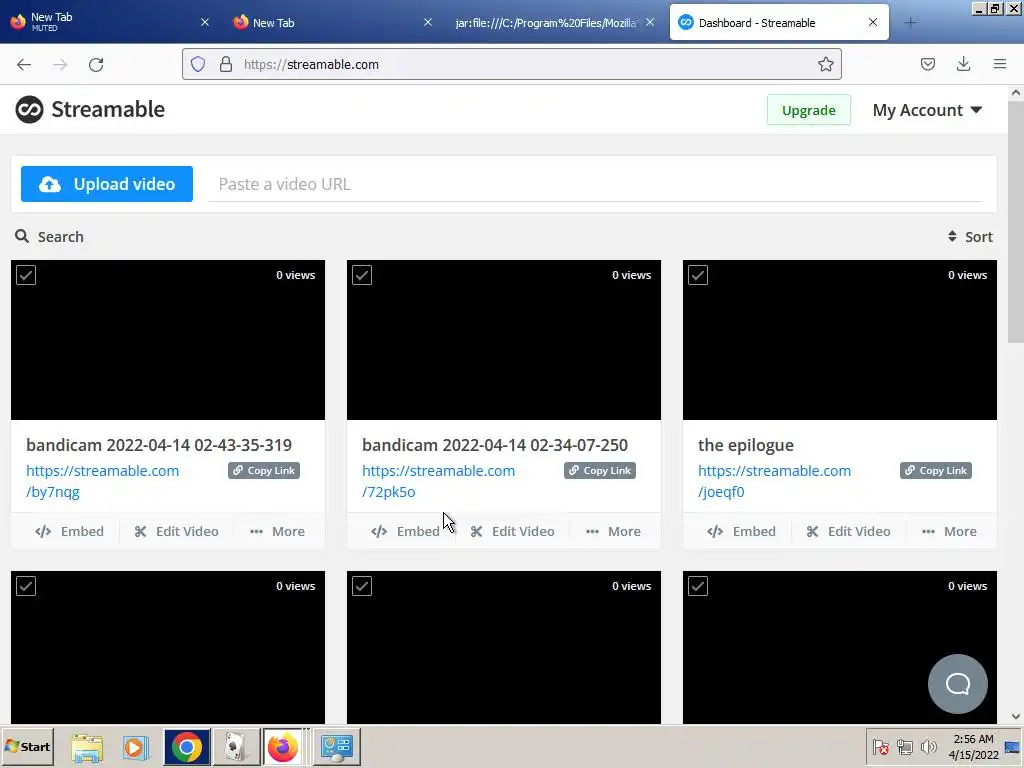Image resolution: width=1024 pixels, height=768 pixels.
Task: Click the Upload video button
Action: coord(106,184)
